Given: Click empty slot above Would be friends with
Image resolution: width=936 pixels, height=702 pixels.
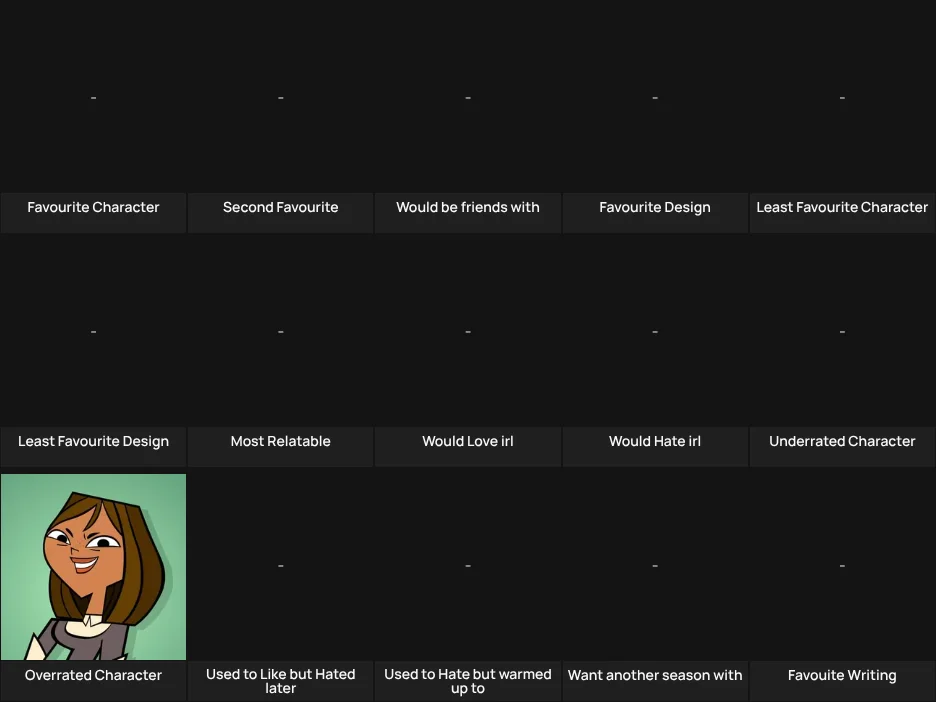Looking at the screenshot, I should point(468,97).
